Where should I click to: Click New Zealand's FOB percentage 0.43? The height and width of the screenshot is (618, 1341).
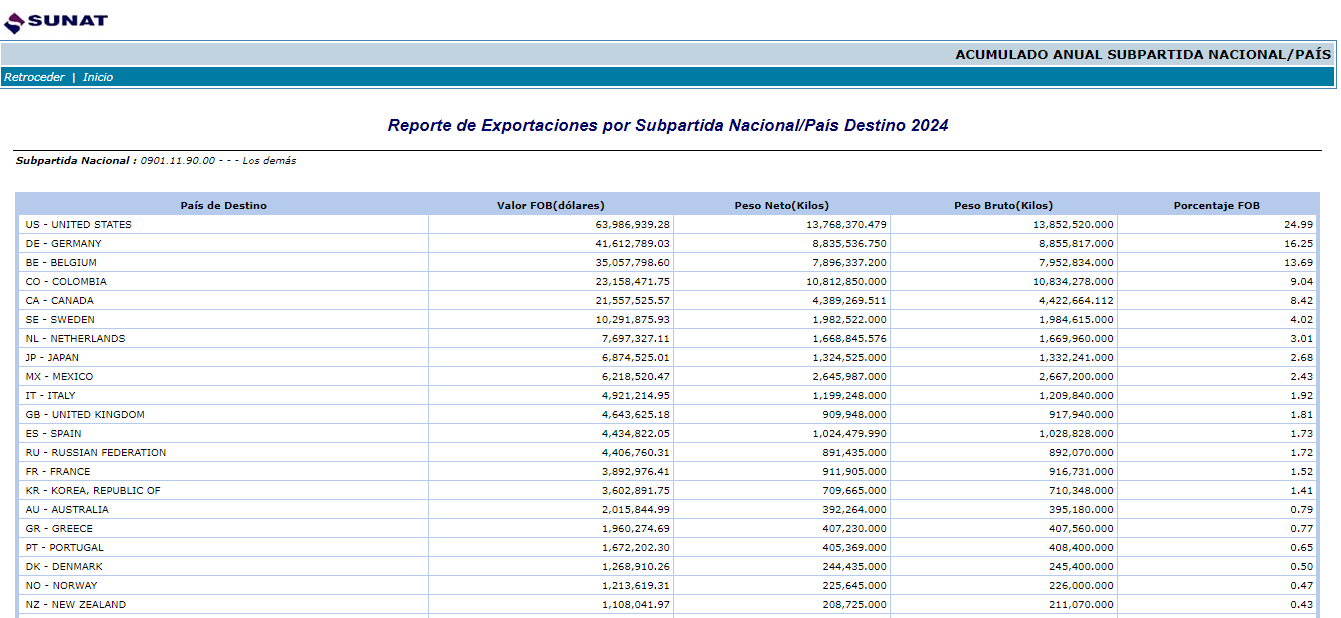1304,605
